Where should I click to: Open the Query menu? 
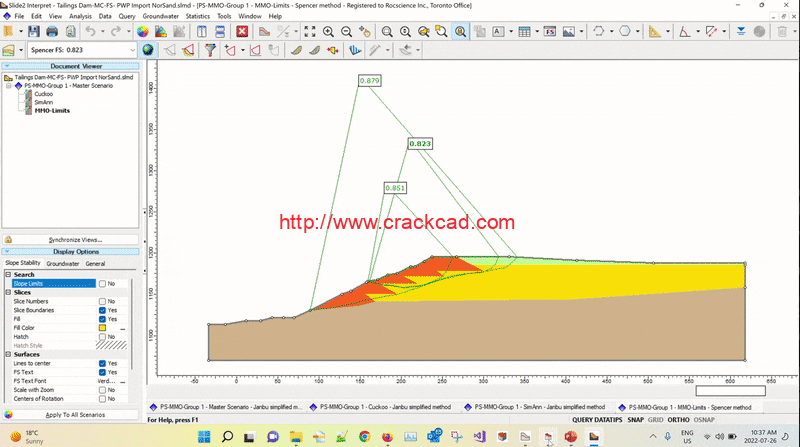coord(127,16)
